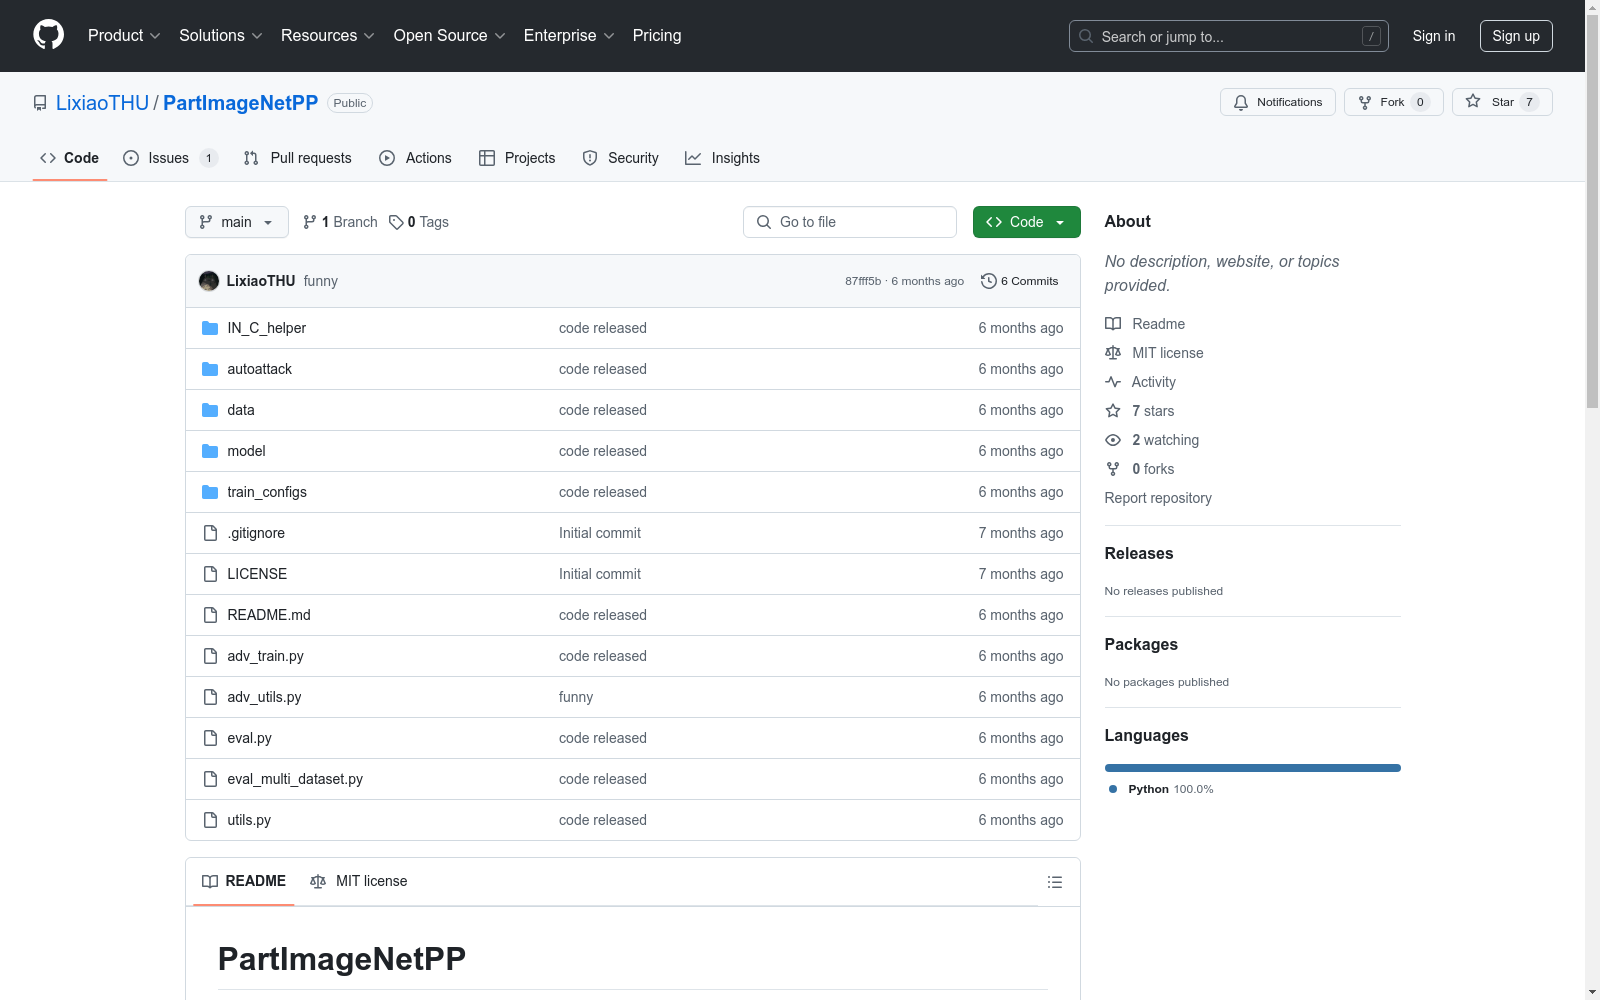Select the README tab in the file panel

(244, 881)
